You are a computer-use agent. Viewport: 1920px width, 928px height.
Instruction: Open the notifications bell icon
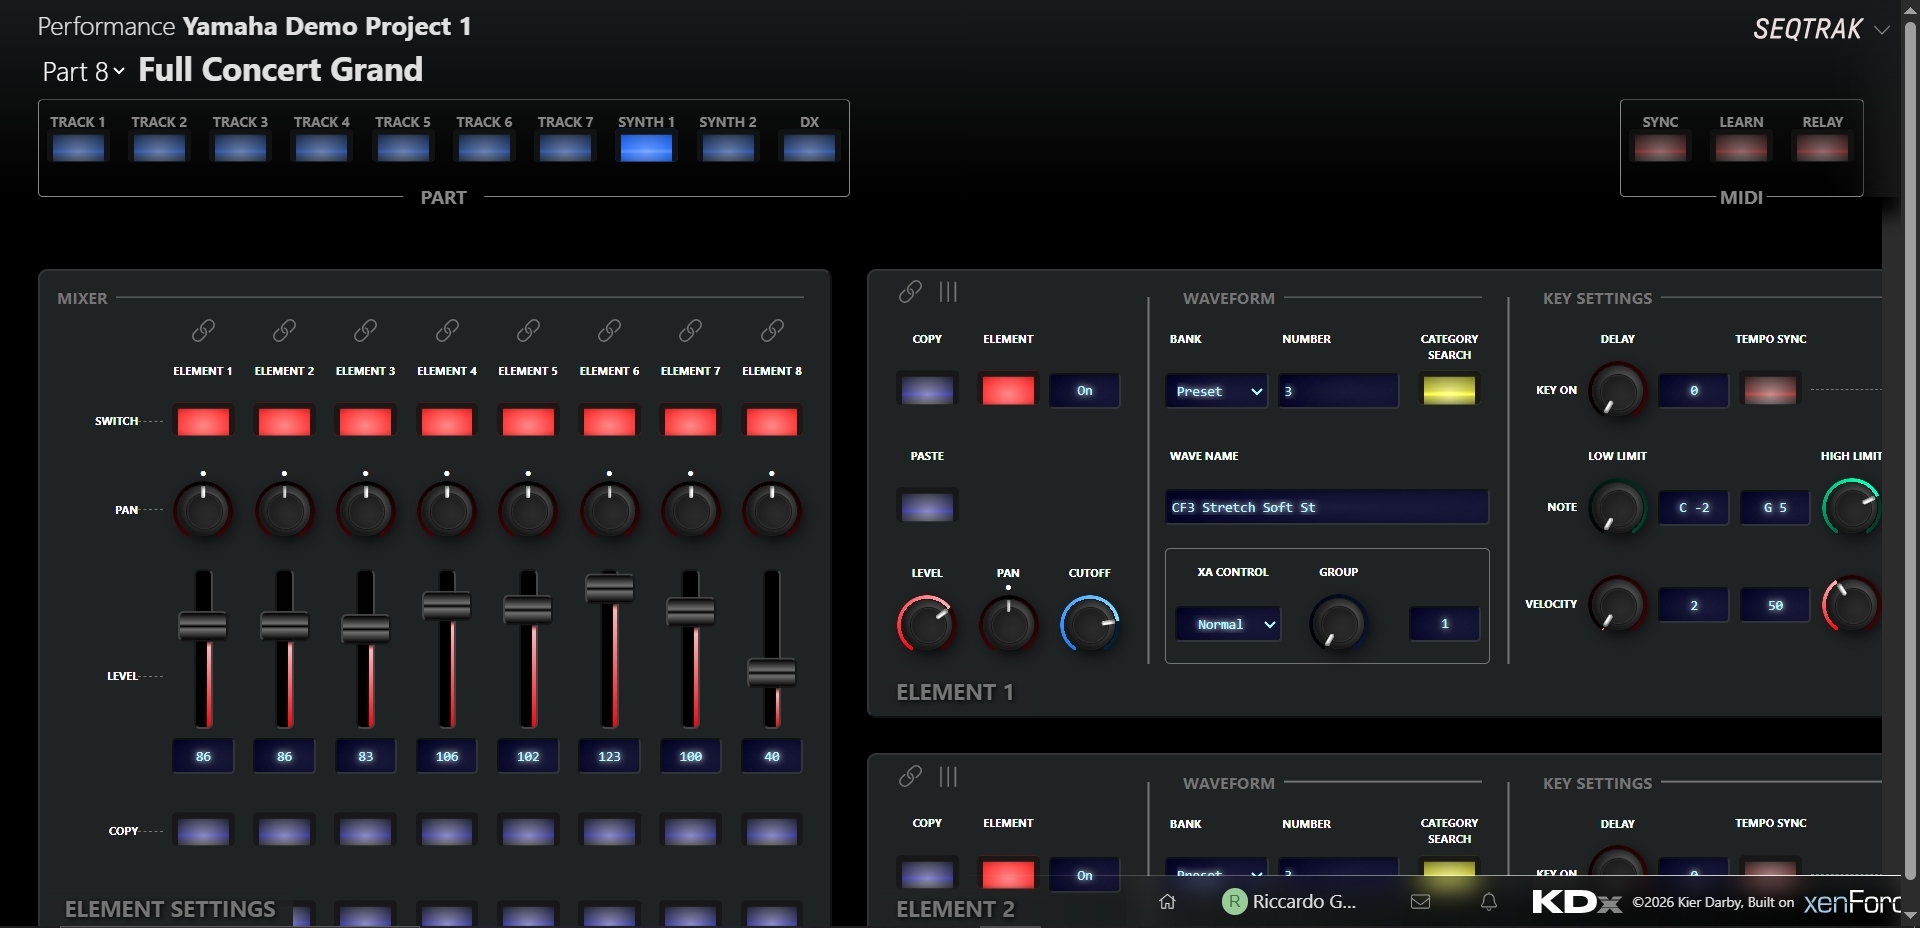[x=1489, y=902]
